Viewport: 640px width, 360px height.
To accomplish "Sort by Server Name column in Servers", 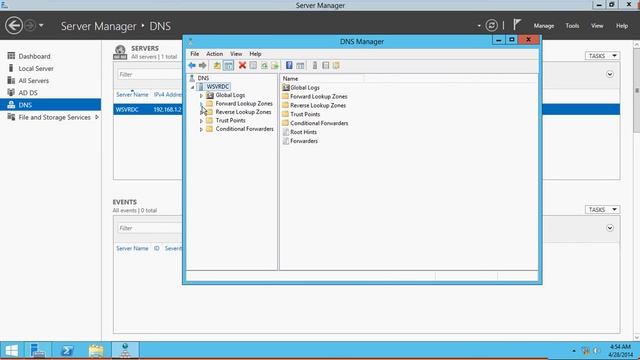I will coord(132,94).
